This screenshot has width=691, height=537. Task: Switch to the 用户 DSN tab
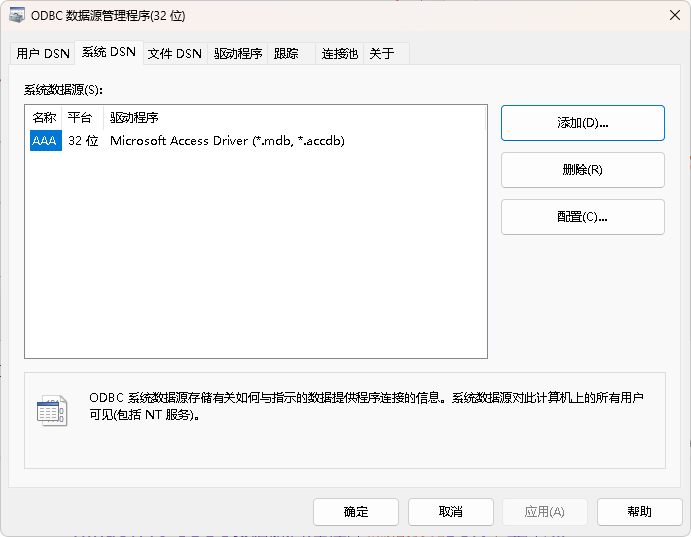point(41,54)
